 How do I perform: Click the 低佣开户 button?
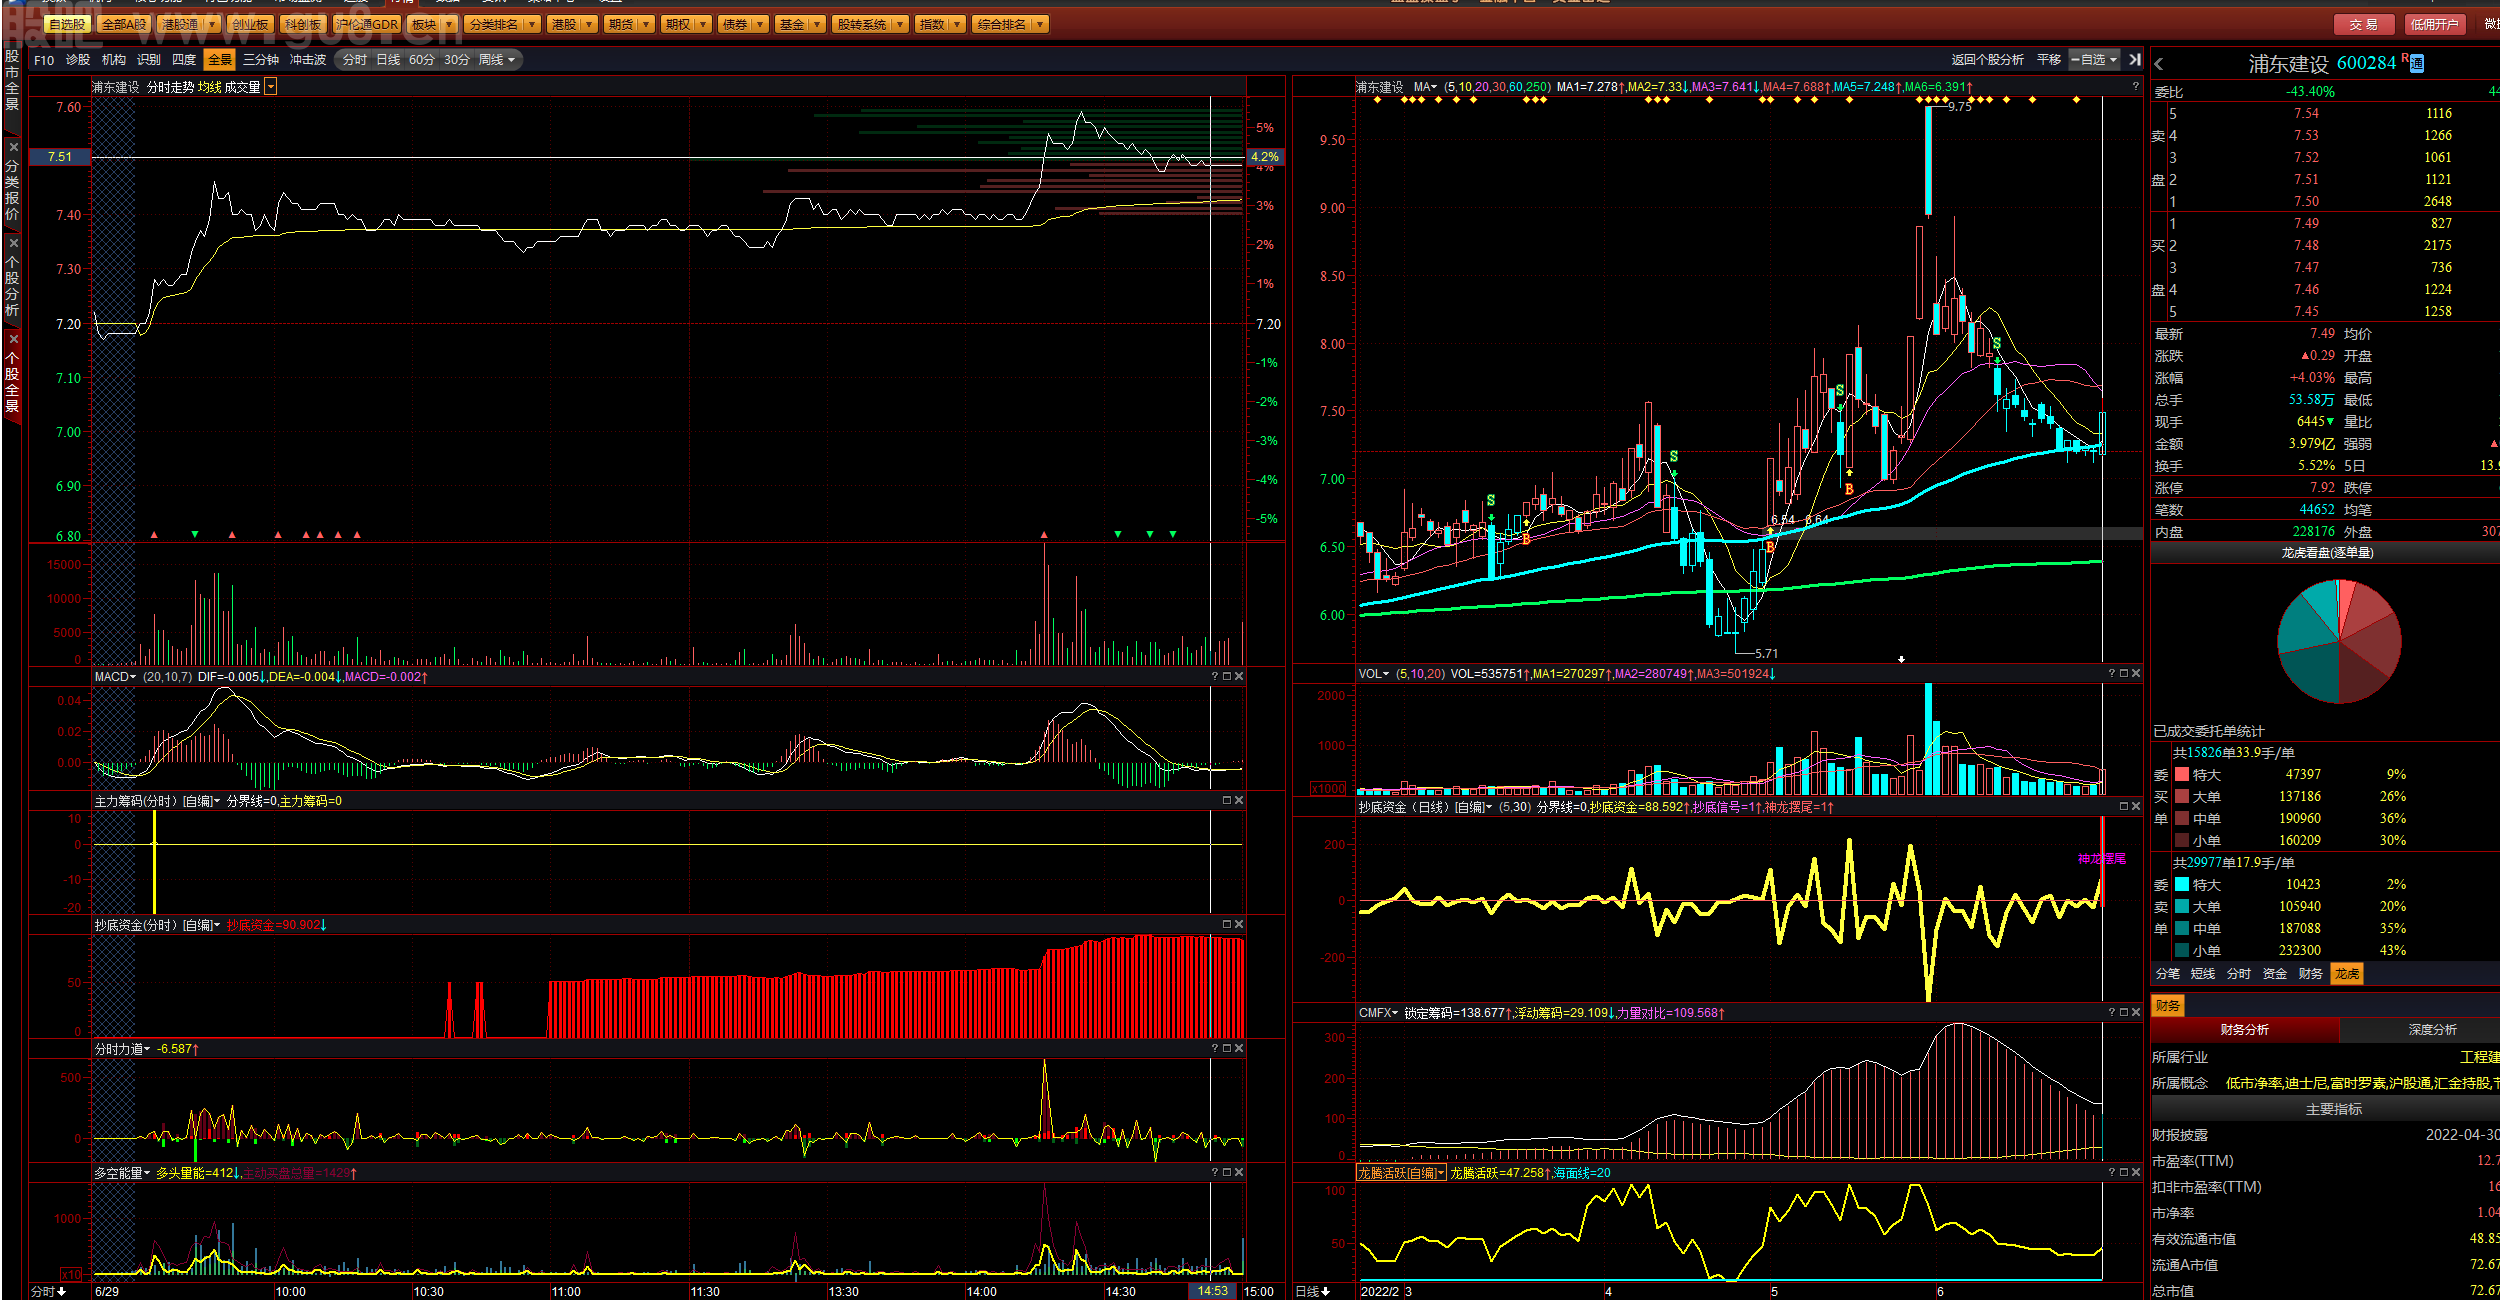point(2433,24)
